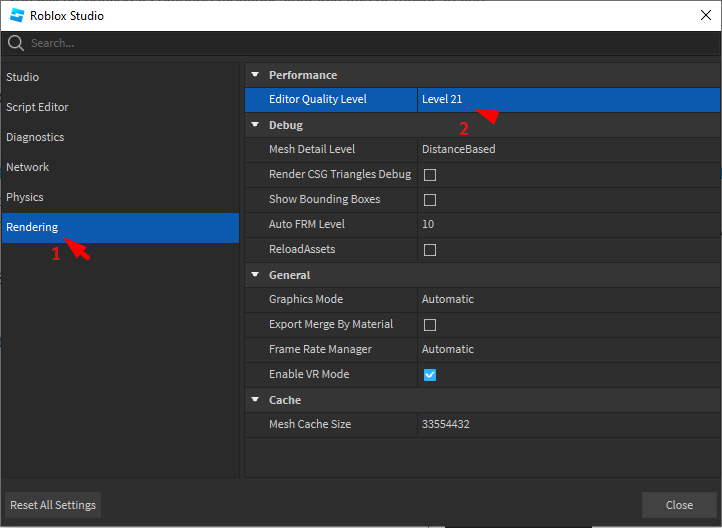The image size is (722, 528).
Task: Click the General section header text
Action: tap(290, 275)
